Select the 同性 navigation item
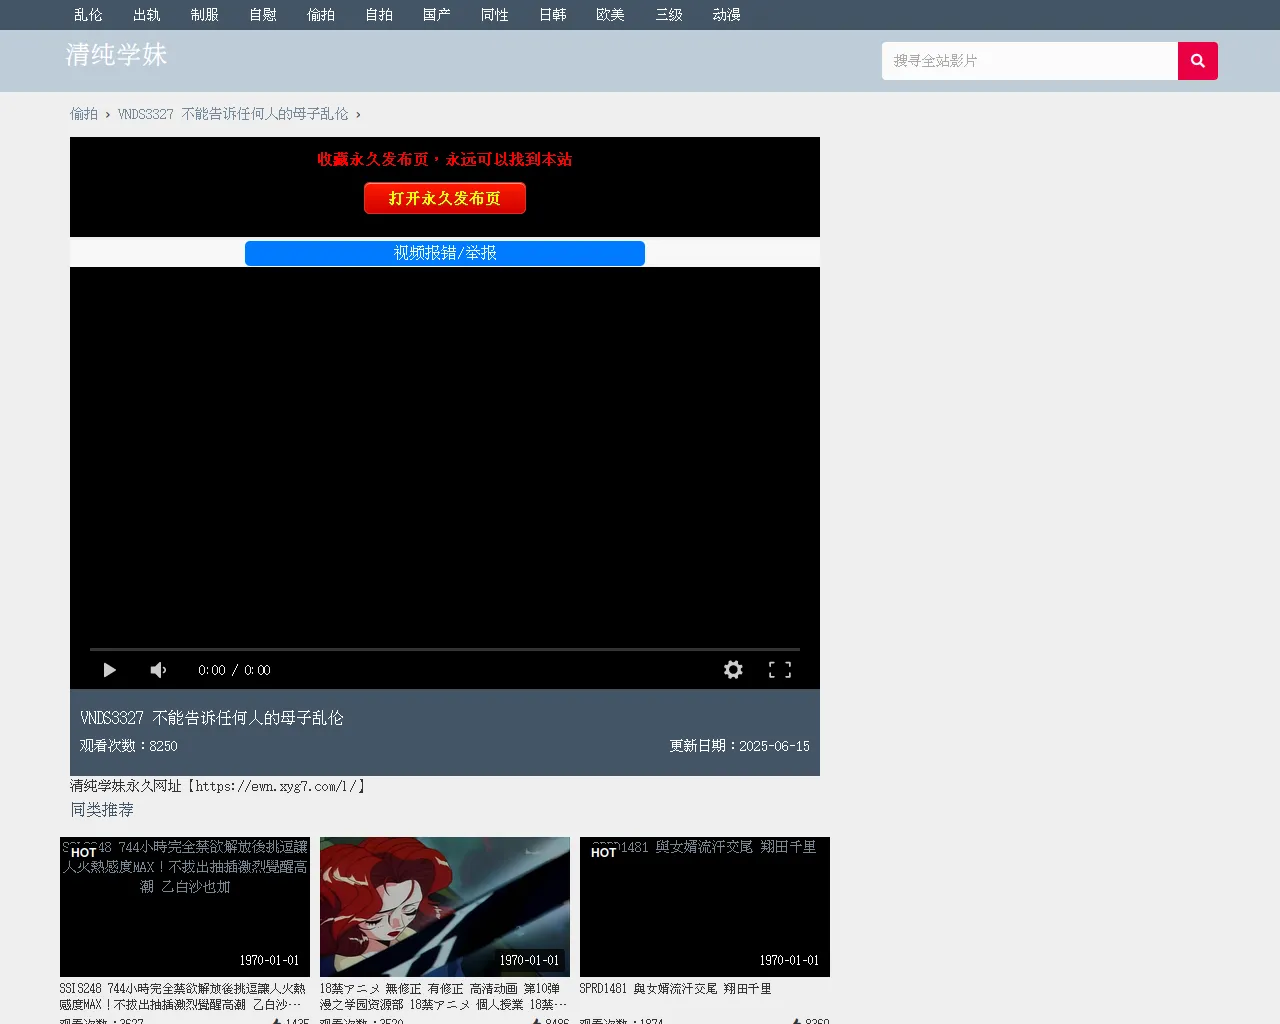Image resolution: width=1280 pixels, height=1024 pixels. [x=495, y=15]
